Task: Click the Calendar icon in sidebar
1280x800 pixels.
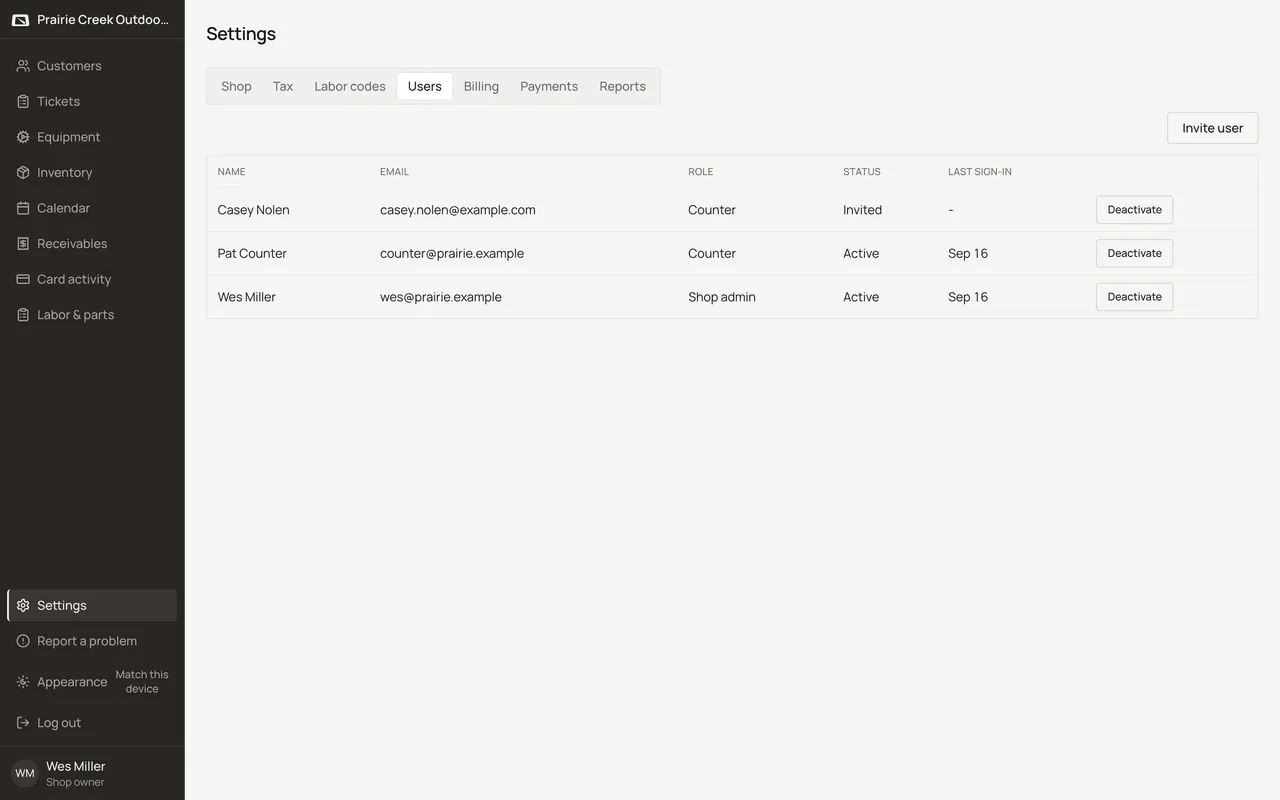Action: 23,208
